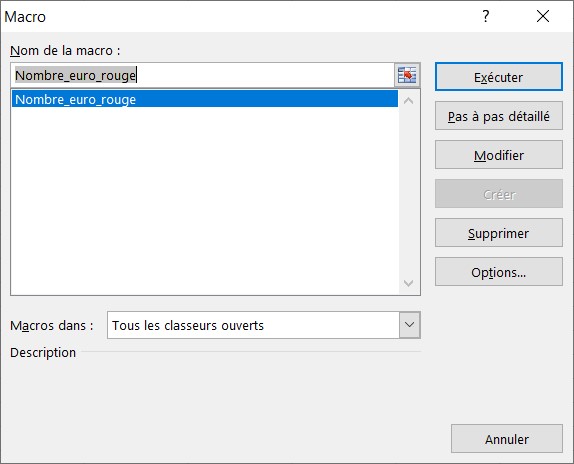Dismiss the dialog with Annuler
The height and width of the screenshot is (464, 574).
[x=507, y=439]
